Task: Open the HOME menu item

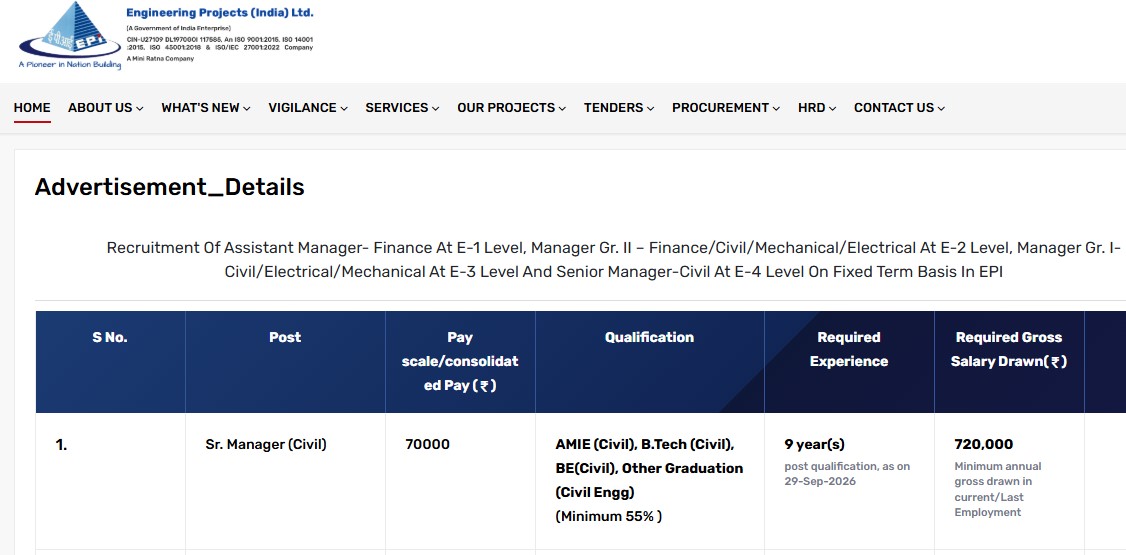Action: [32, 108]
